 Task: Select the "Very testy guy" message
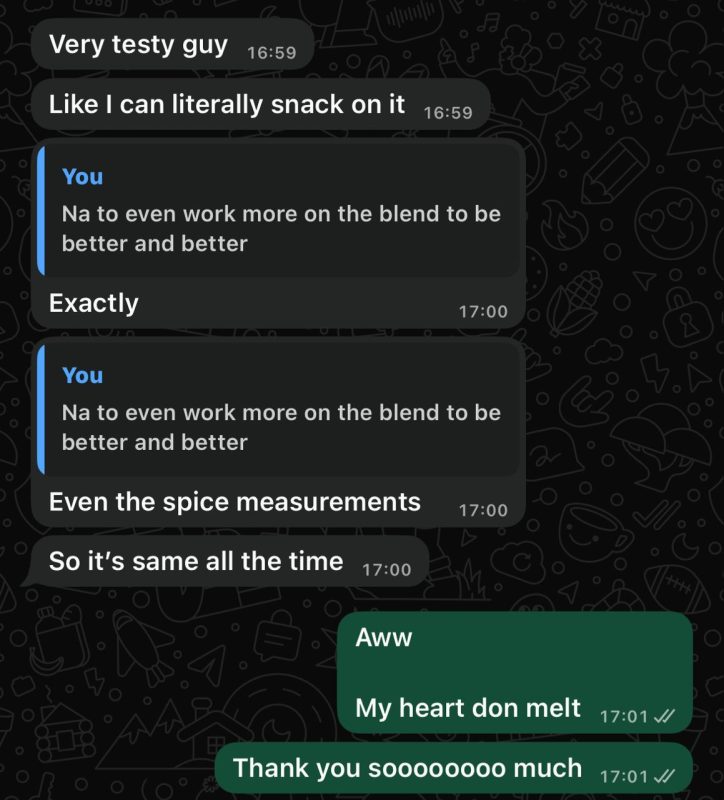tap(138, 45)
